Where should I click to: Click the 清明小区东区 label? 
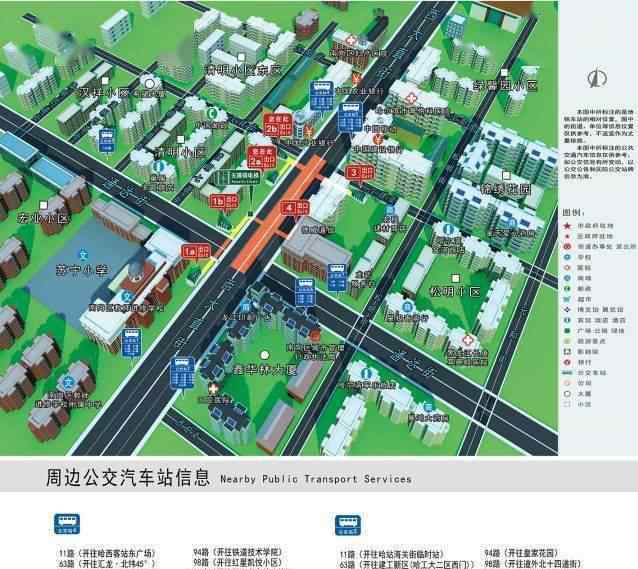(244, 71)
